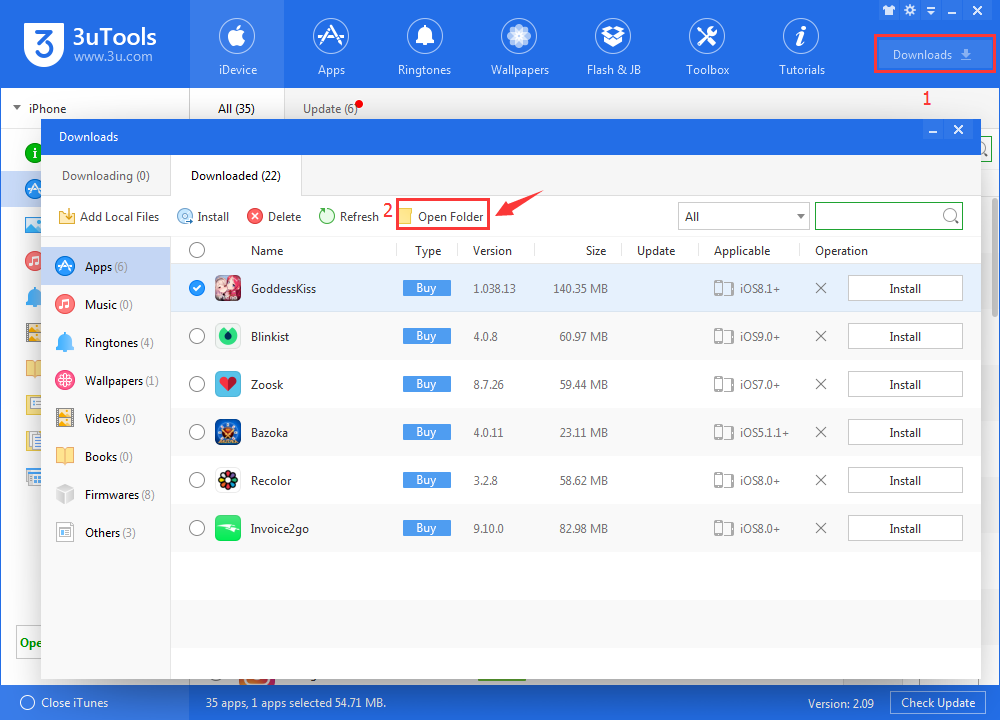Check the Zoosk checkbox

coord(197,384)
